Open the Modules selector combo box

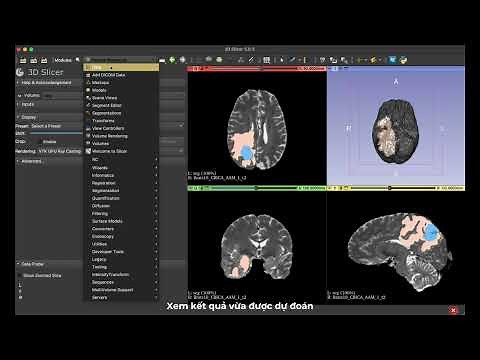(x=120, y=60)
